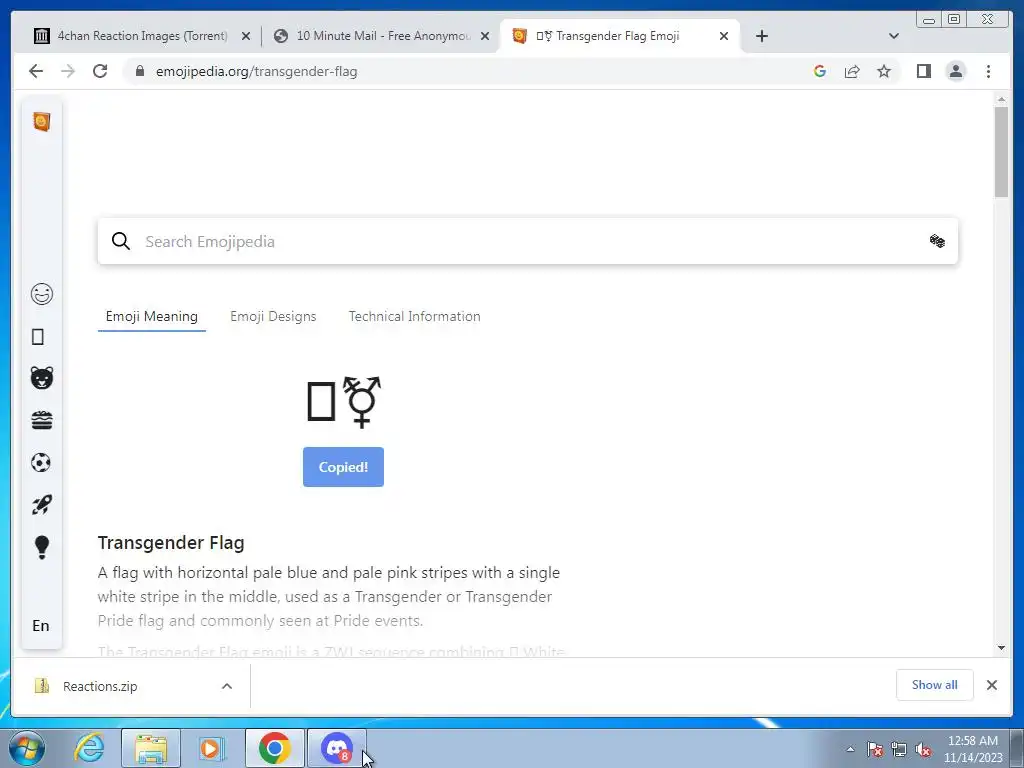
Task: Open Discord from taskbar
Action: [337, 748]
